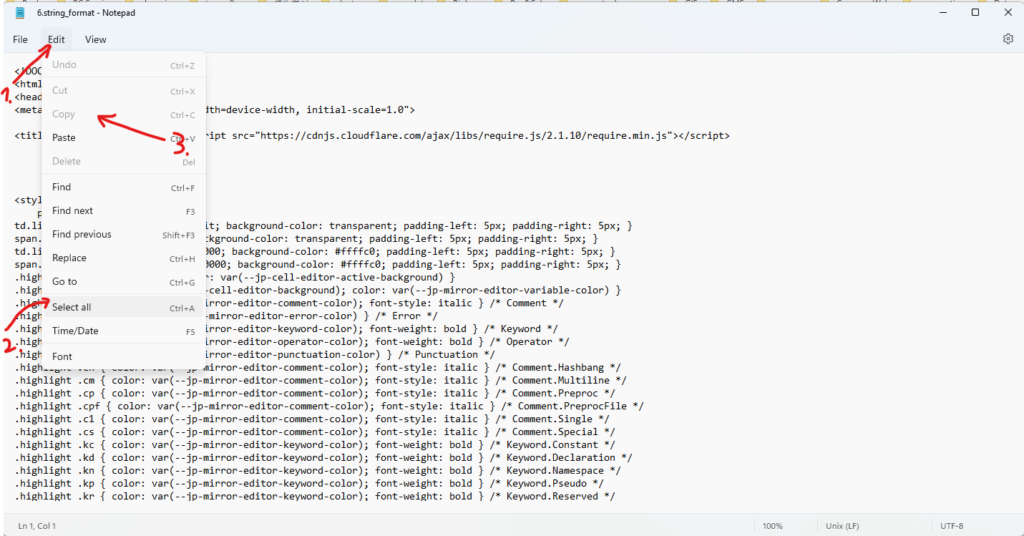This screenshot has height=536, width=1024.
Task: Click the line with Comment.Single
Action: [x=312, y=419]
